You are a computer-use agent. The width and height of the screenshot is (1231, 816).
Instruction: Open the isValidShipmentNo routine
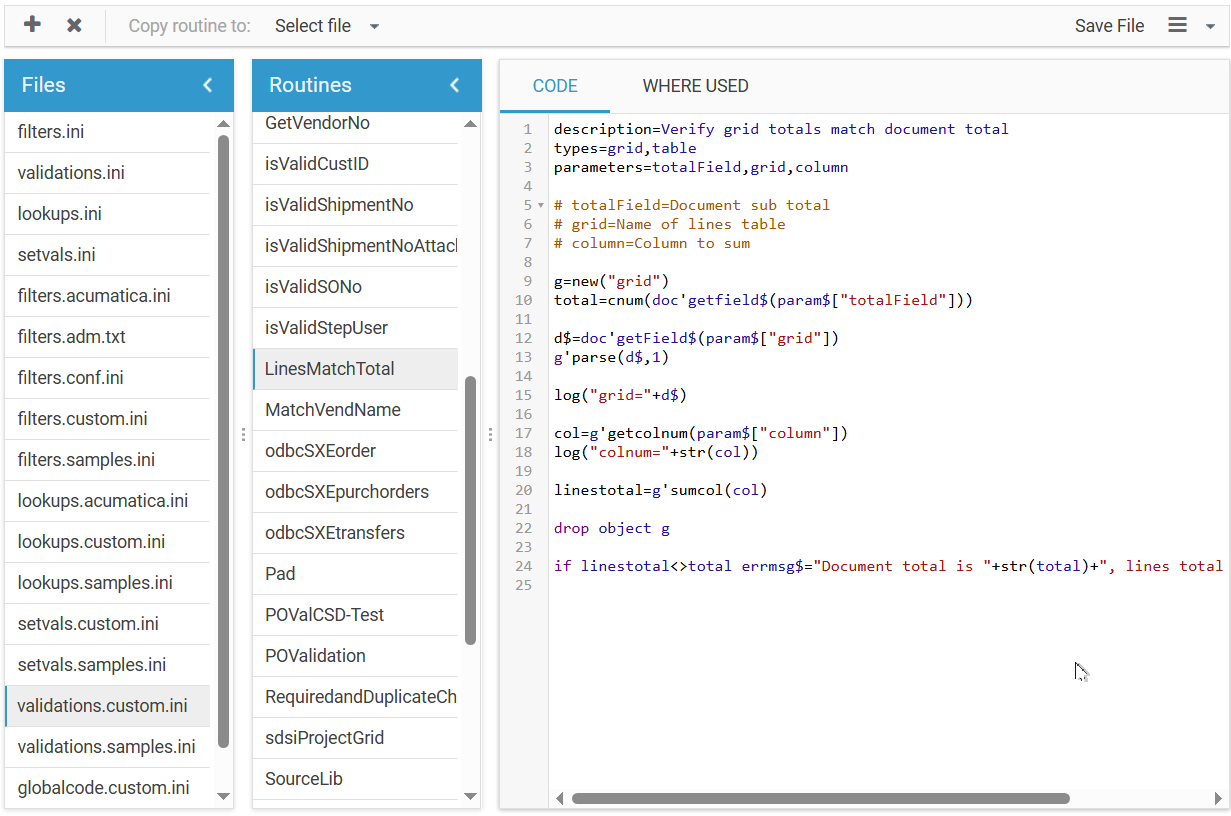click(x=355, y=205)
